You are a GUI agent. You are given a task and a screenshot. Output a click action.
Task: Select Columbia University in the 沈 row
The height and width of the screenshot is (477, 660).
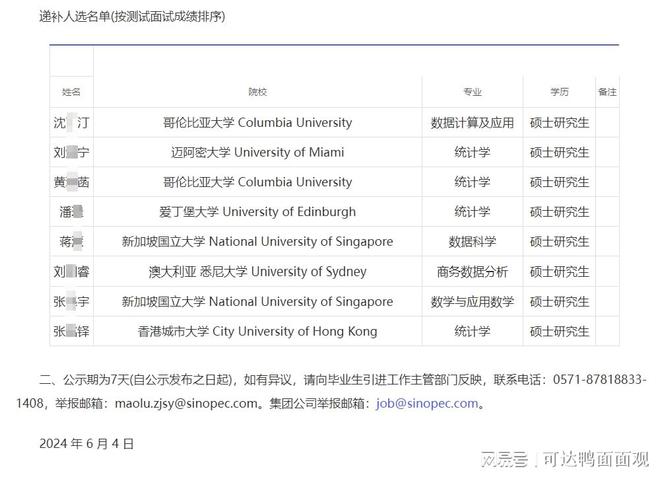pyautogui.click(x=258, y=123)
